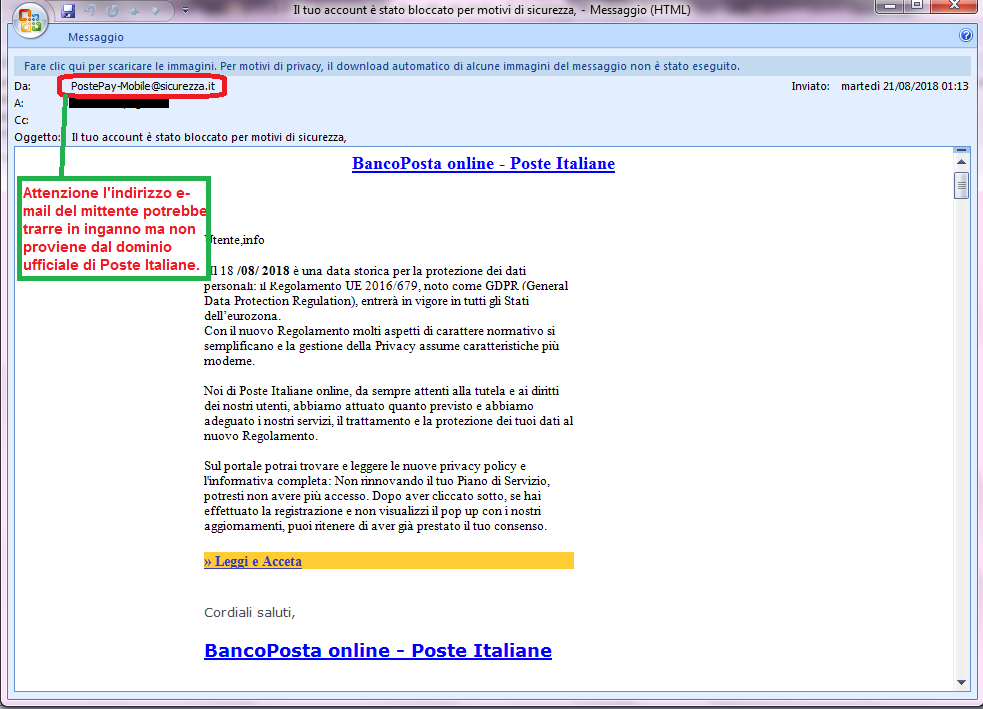Click the split bar above the scrollbar

click(961, 150)
